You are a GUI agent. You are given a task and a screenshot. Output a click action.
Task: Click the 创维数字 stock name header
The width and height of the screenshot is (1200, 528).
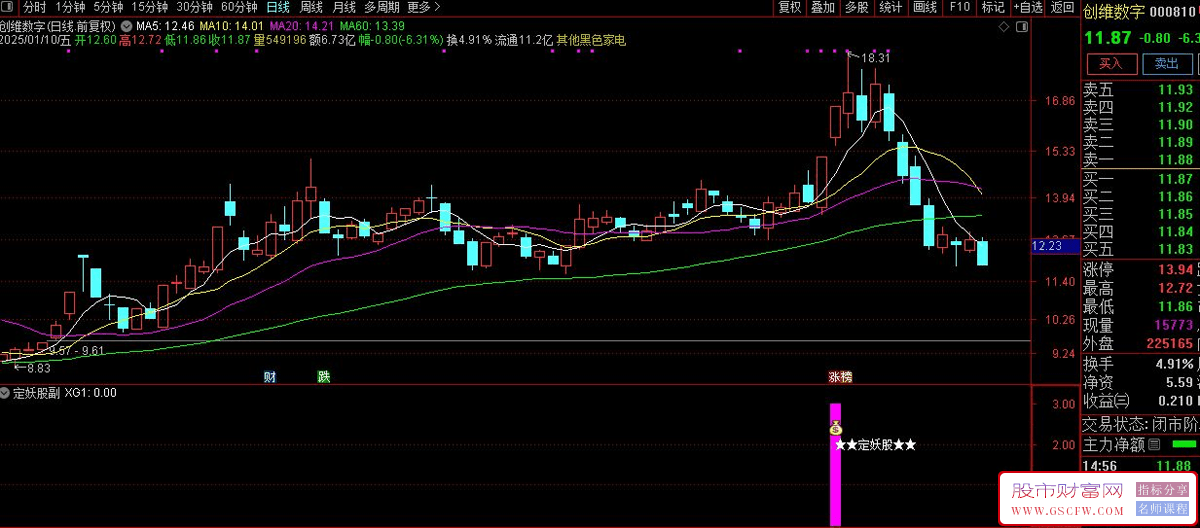(1113, 11)
